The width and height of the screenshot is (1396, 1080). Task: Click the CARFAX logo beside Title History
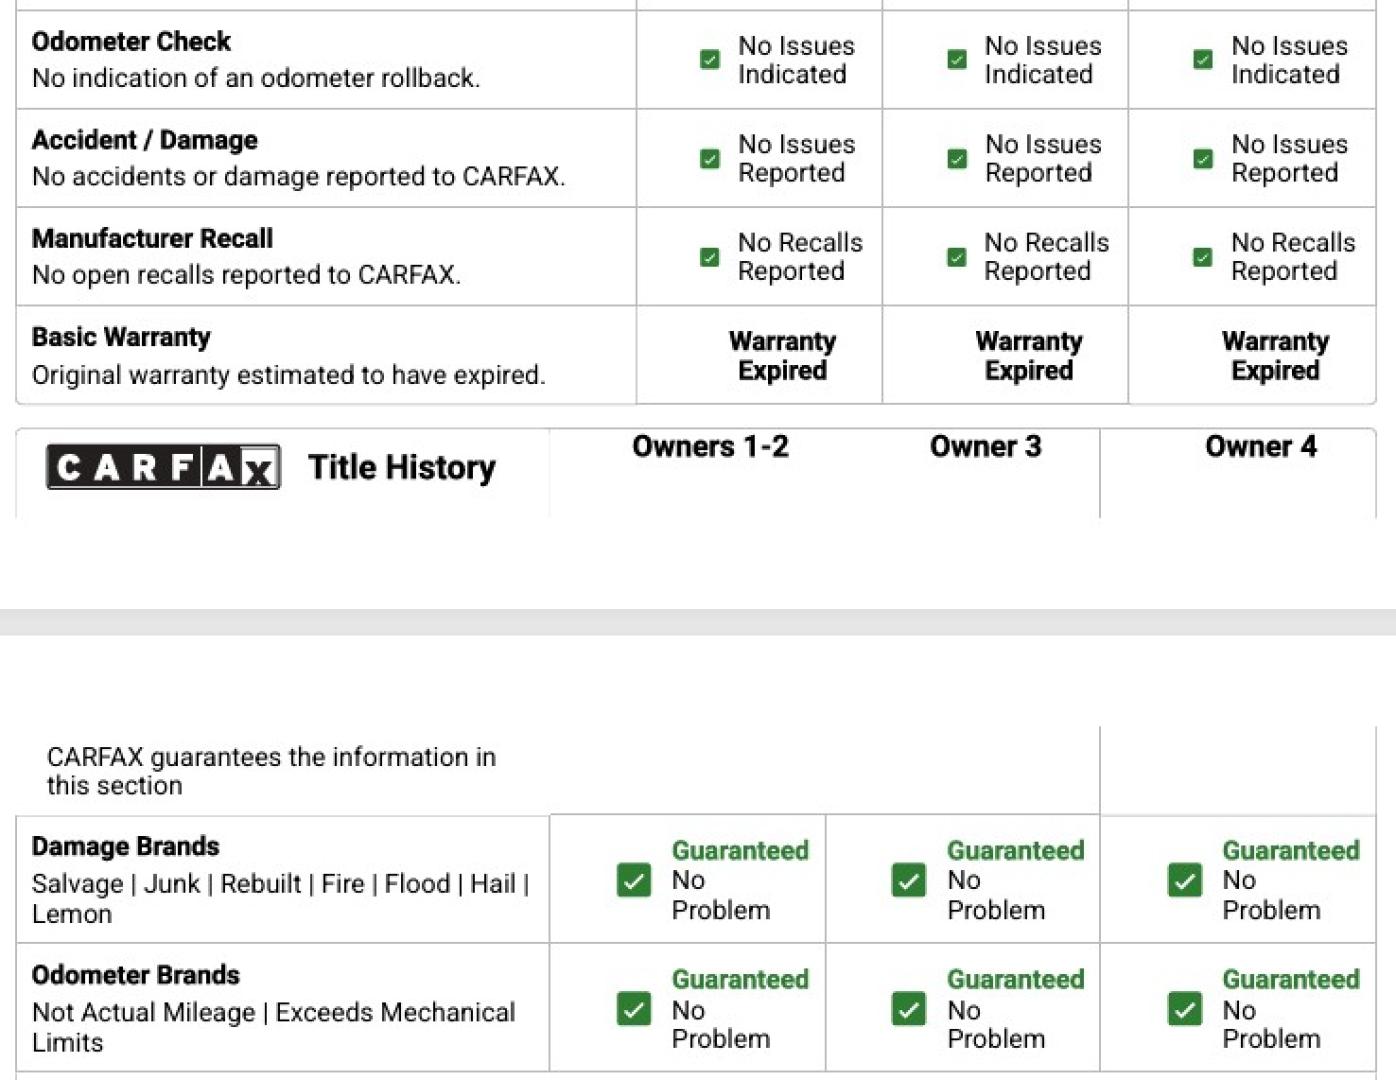(x=163, y=467)
